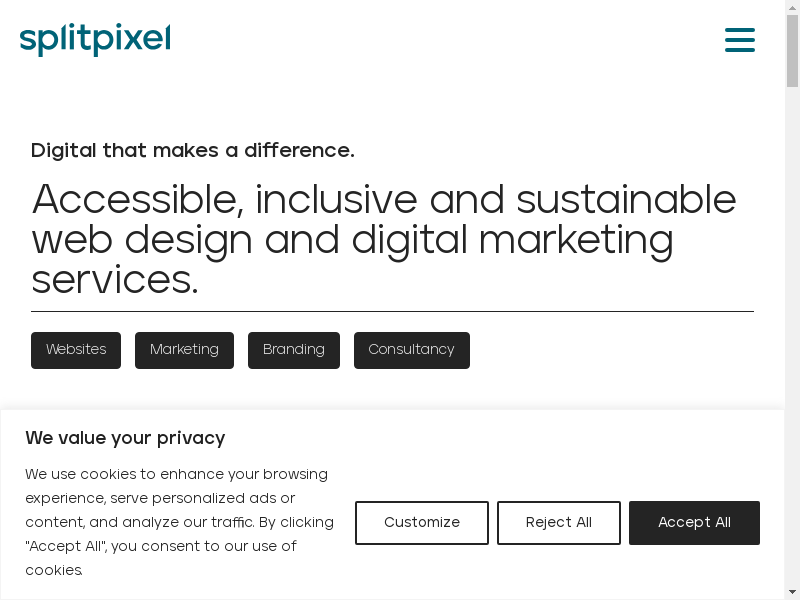The width and height of the screenshot is (800, 600).
Task: Open the Consultancy service tag
Action: click(x=411, y=350)
